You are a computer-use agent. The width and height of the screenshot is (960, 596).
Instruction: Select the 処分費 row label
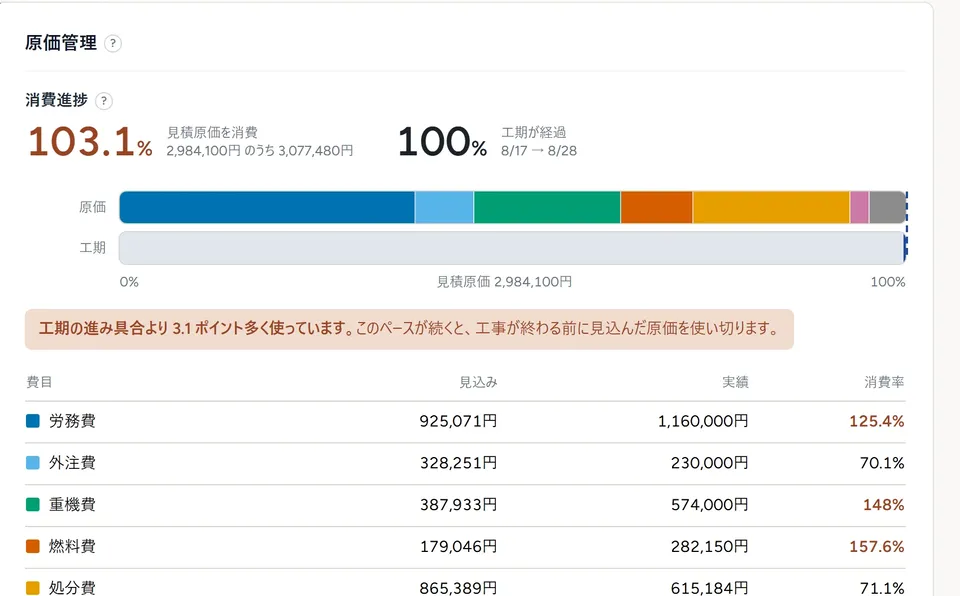tap(72, 587)
